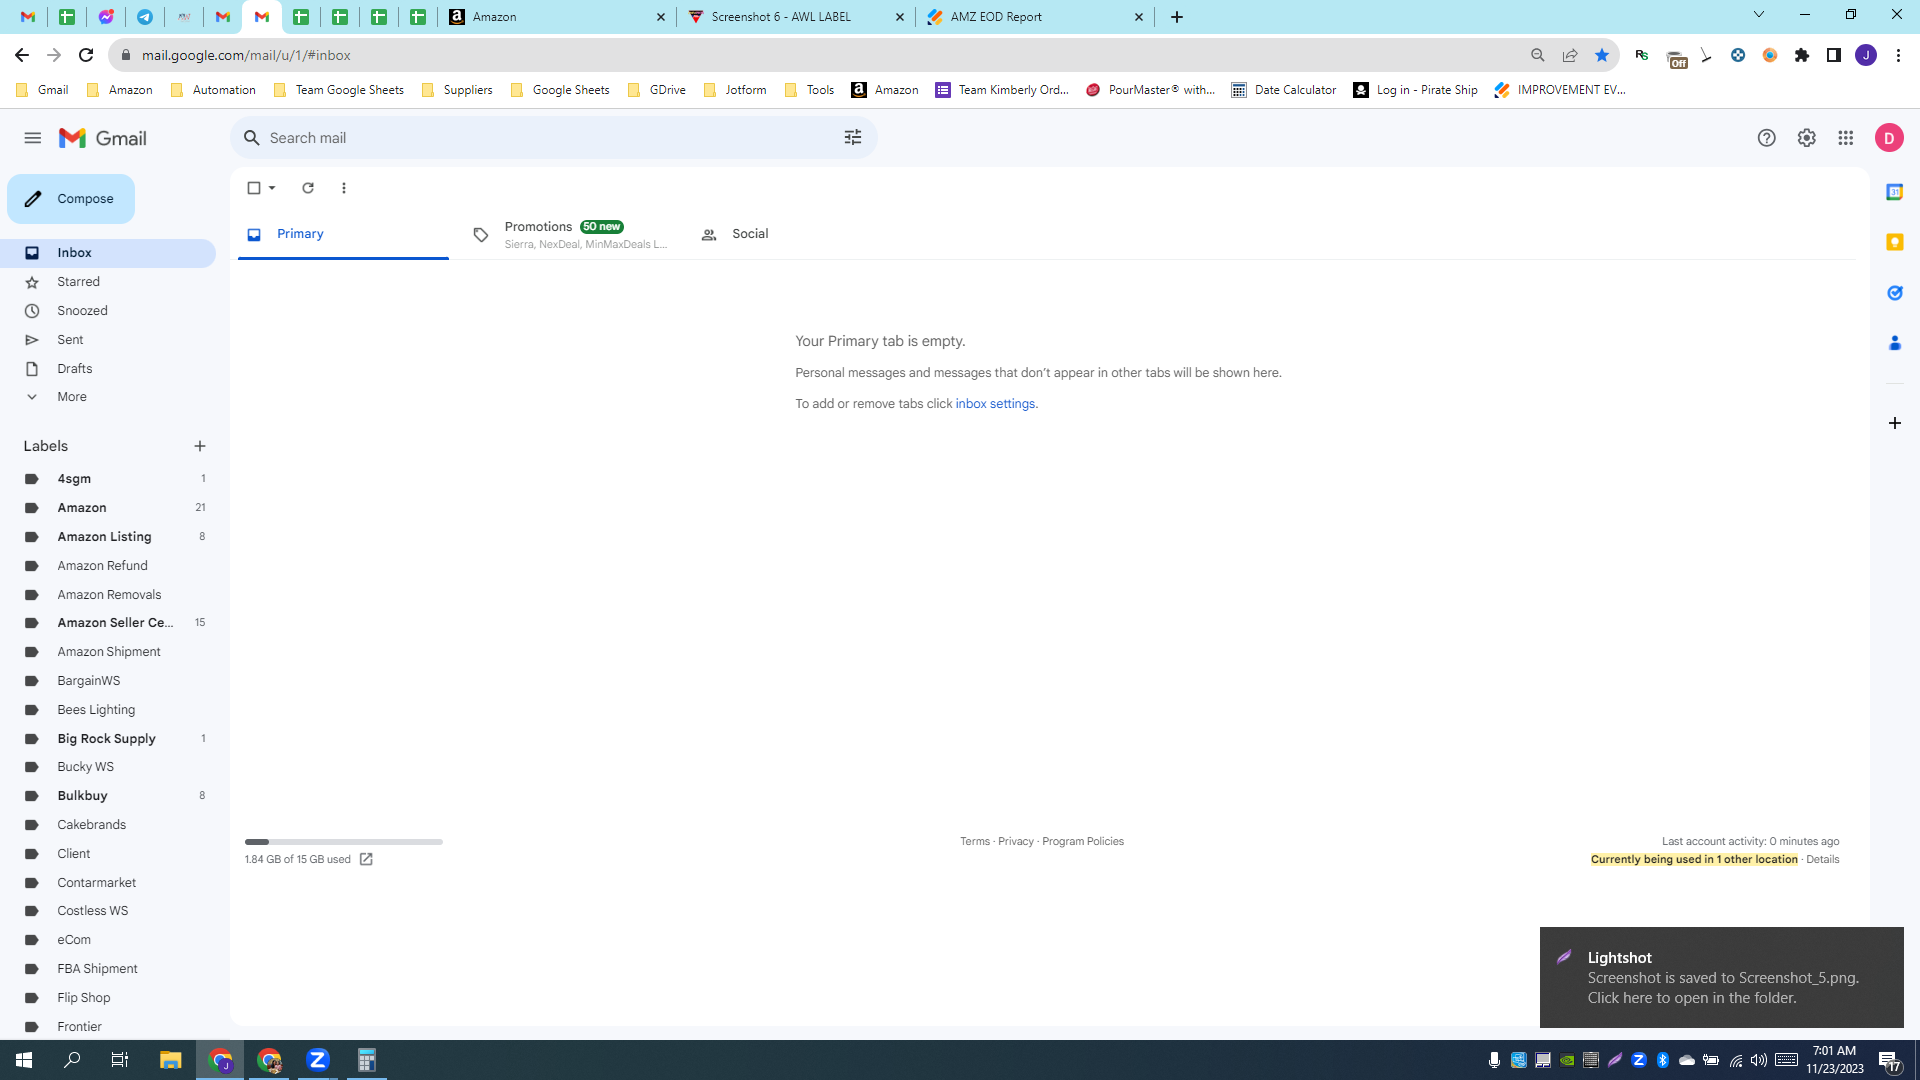Image resolution: width=1920 pixels, height=1080 pixels.
Task: Click the Compose button
Action: [x=71, y=199]
